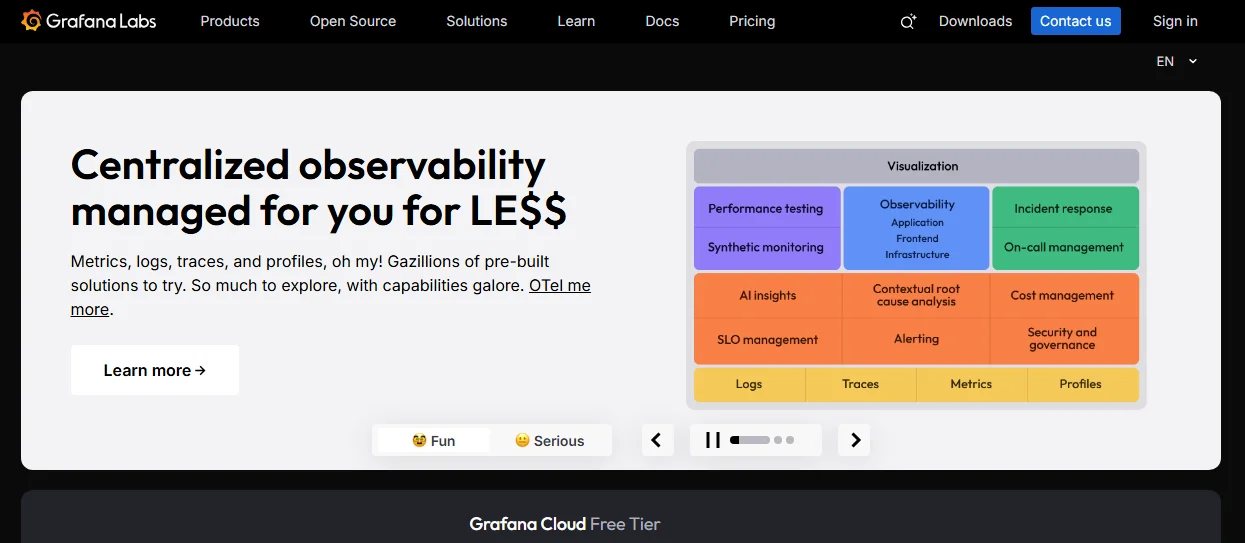The width and height of the screenshot is (1245, 543).
Task: Click the Profiles block
Action: (x=1081, y=384)
